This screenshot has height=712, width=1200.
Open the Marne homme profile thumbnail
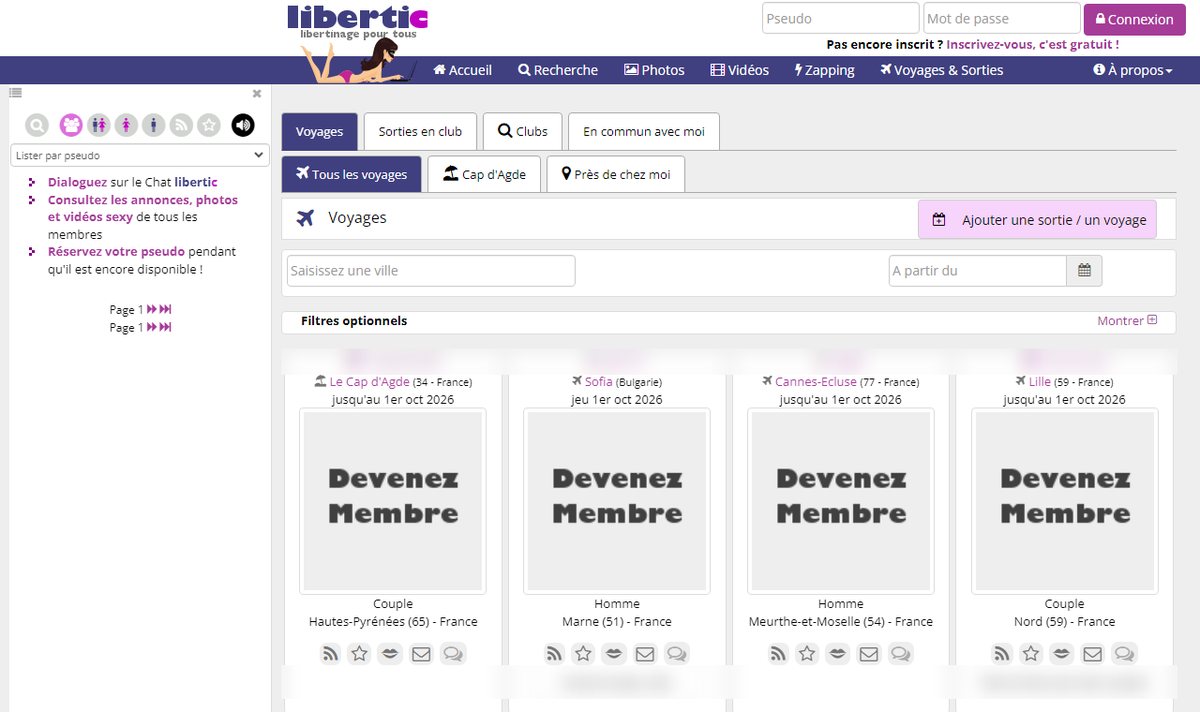click(617, 501)
